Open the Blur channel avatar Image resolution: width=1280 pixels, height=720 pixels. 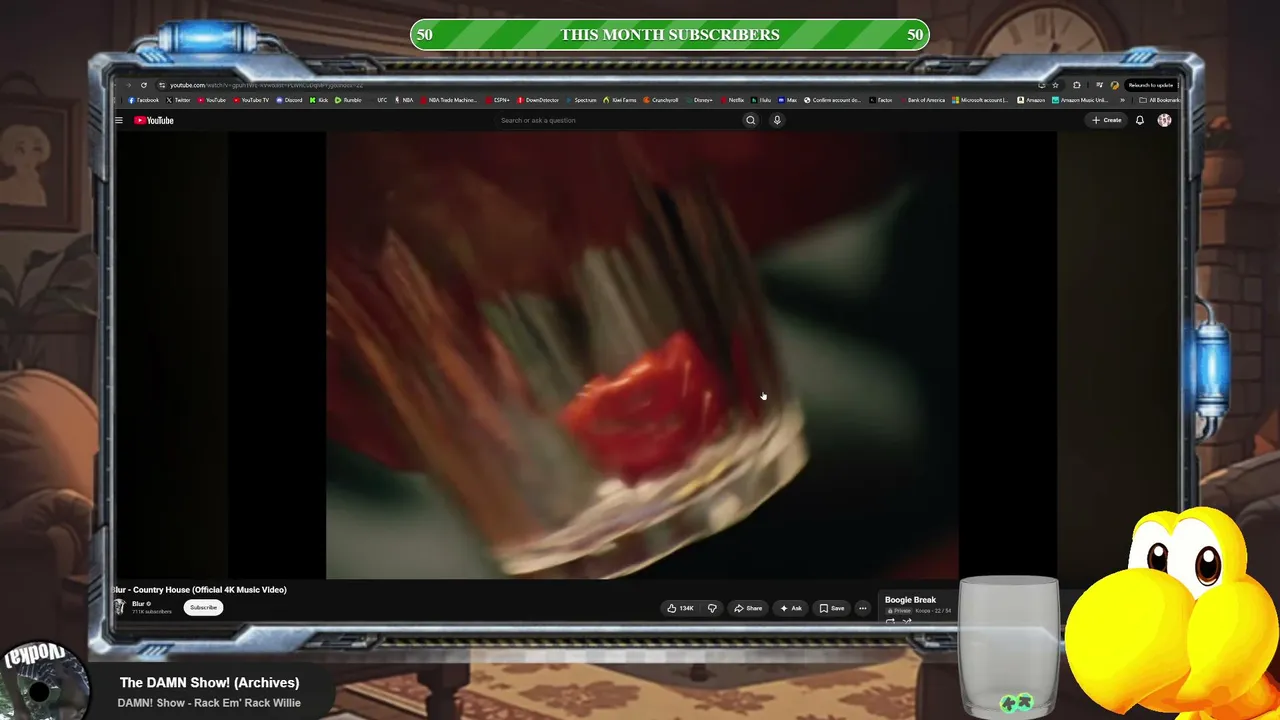click(120, 607)
